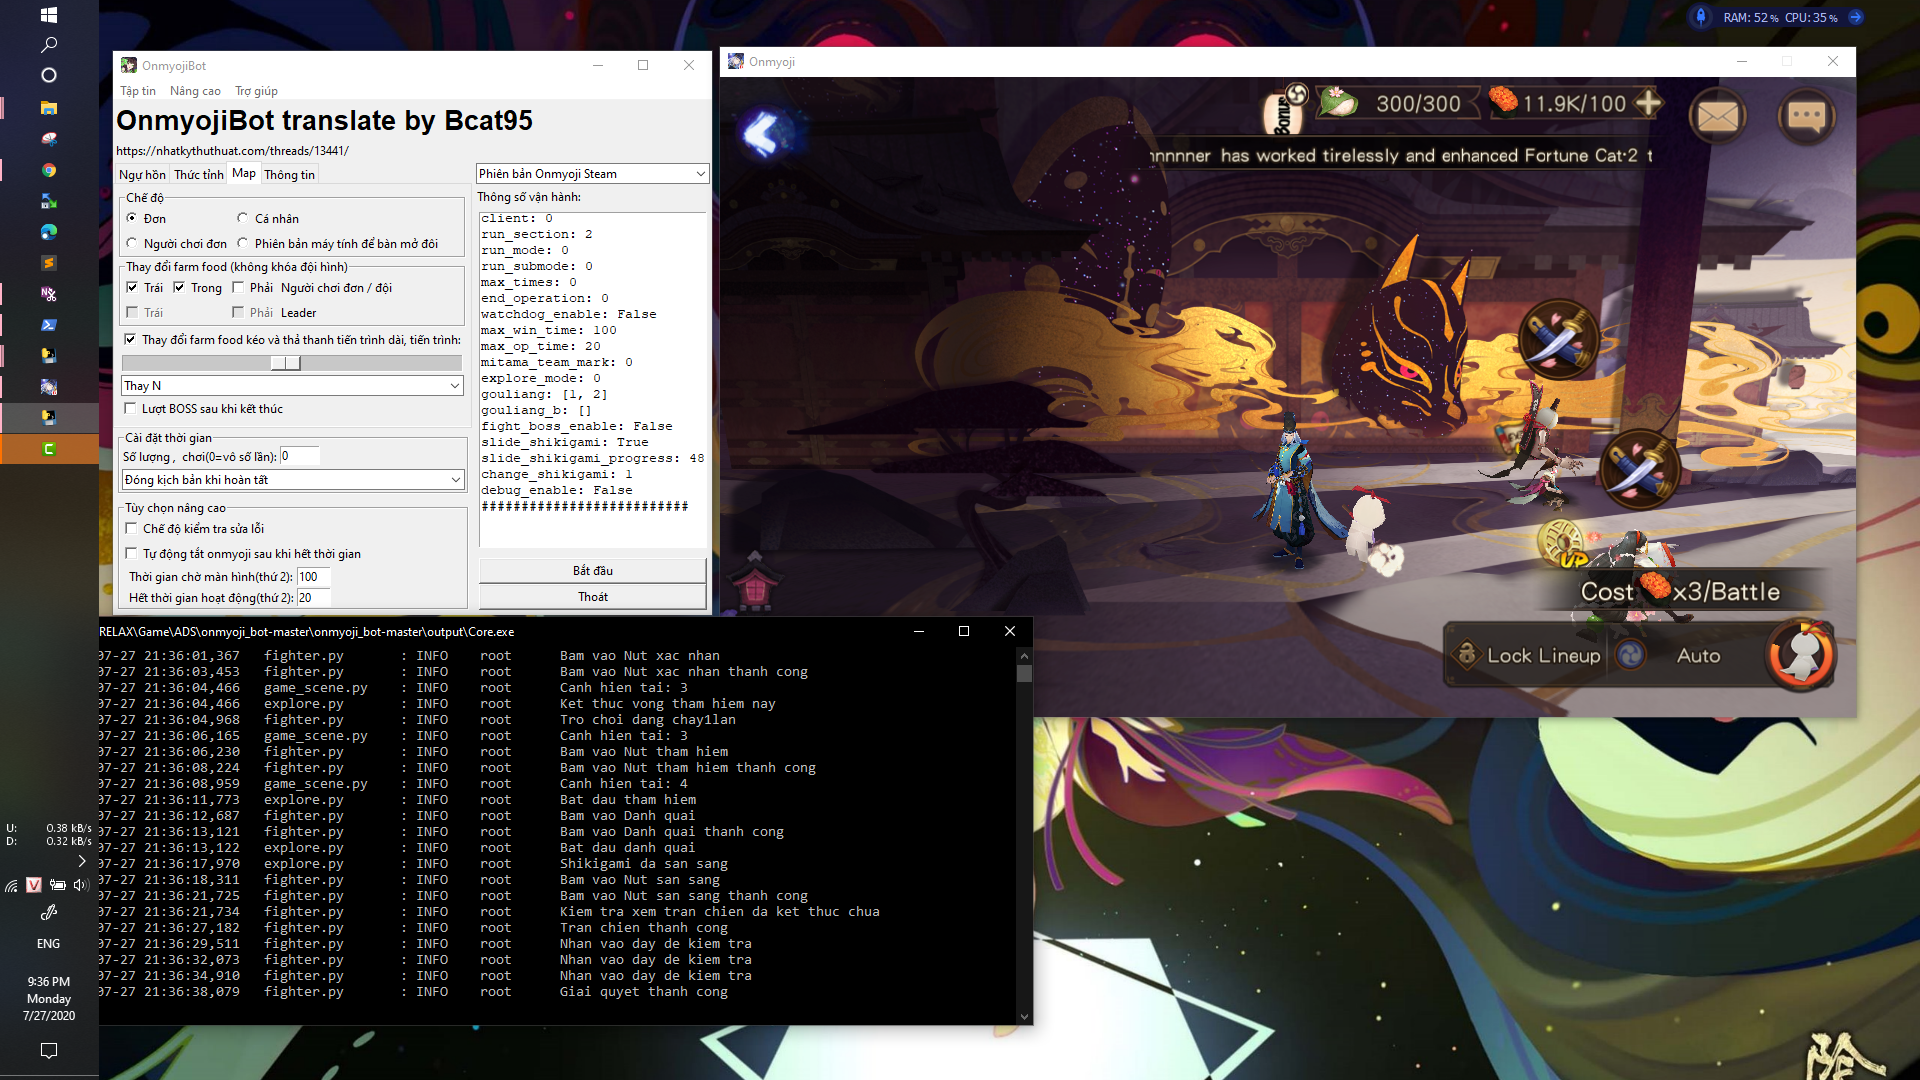Toggle the Auto rotation icon

click(x=1631, y=655)
